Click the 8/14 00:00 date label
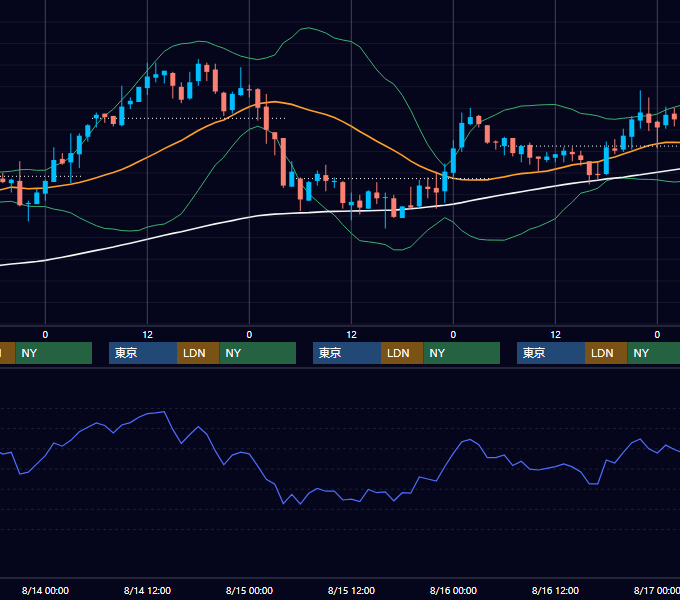 pos(45,590)
